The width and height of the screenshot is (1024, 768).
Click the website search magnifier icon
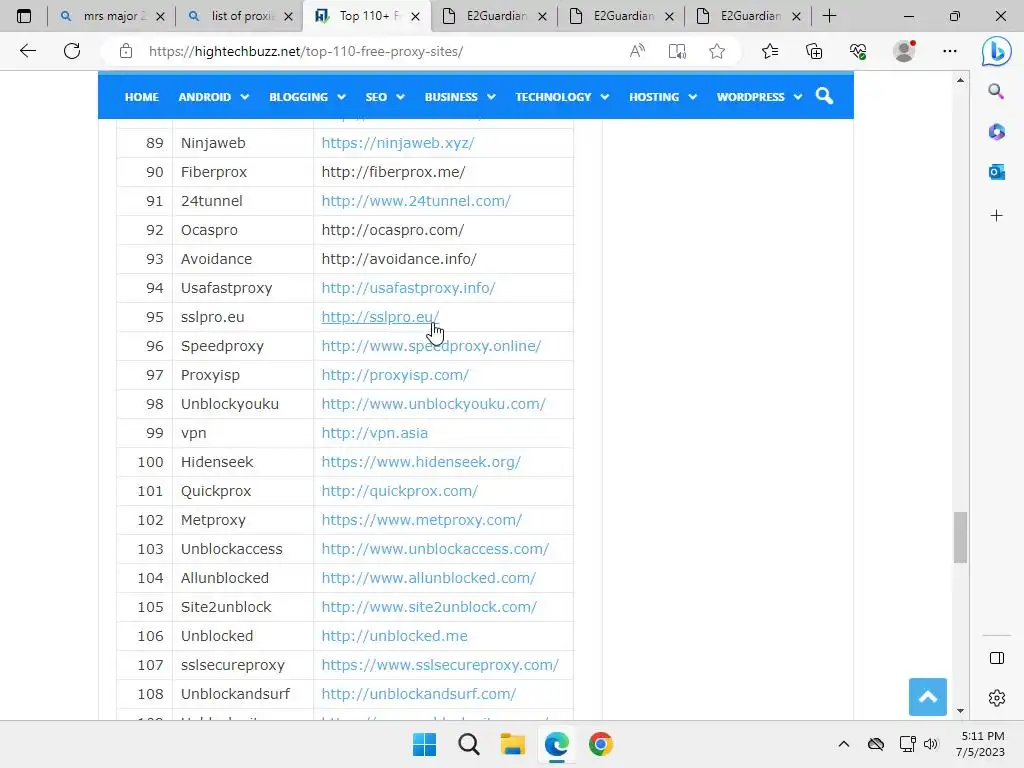(x=824, y=96)
